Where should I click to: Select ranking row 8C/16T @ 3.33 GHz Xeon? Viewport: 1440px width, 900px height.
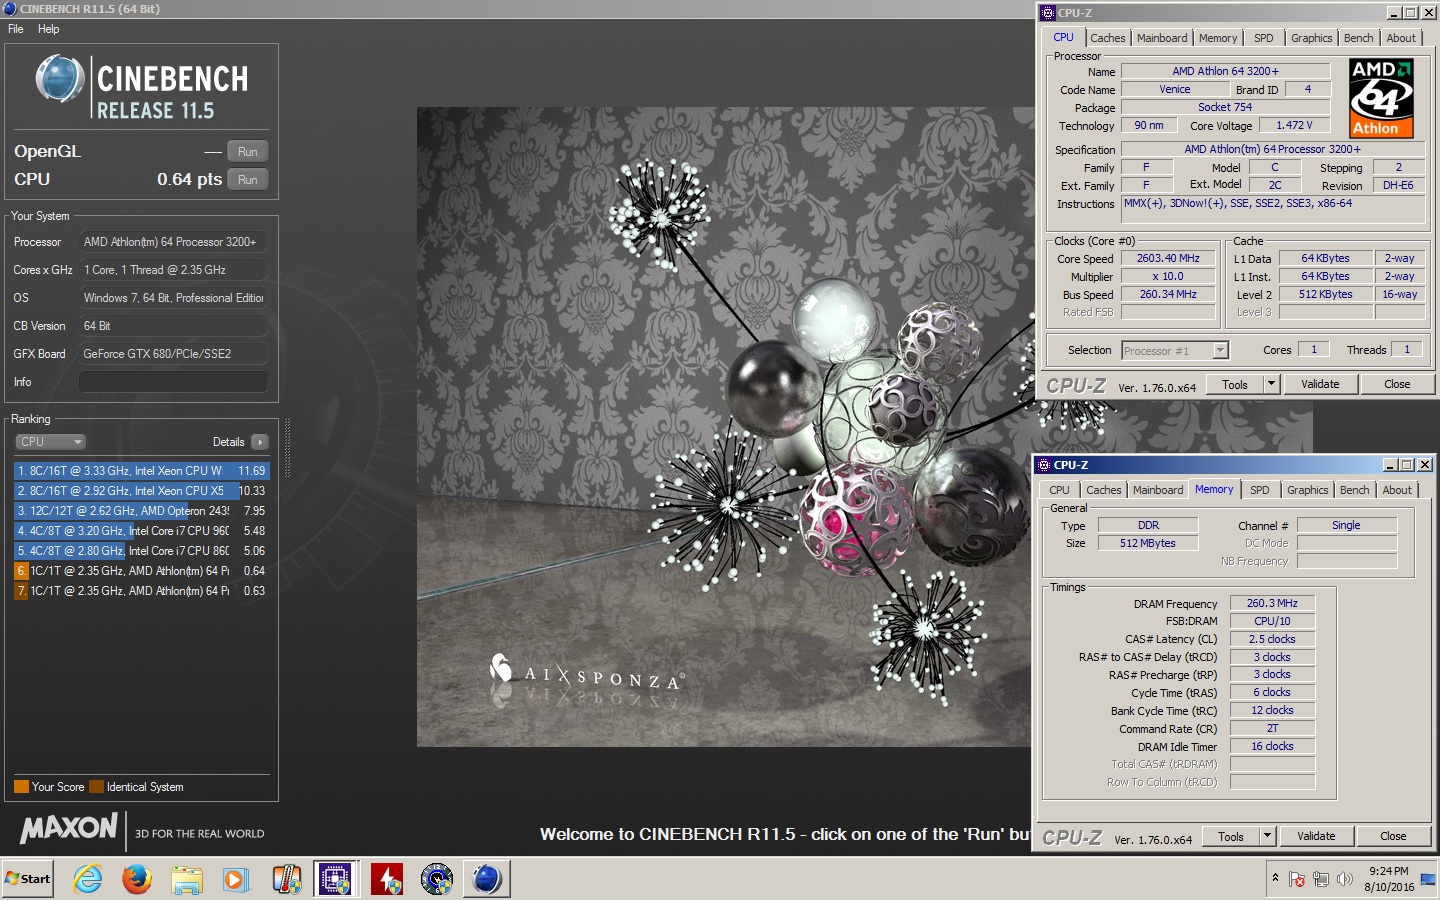click(141, 471)
